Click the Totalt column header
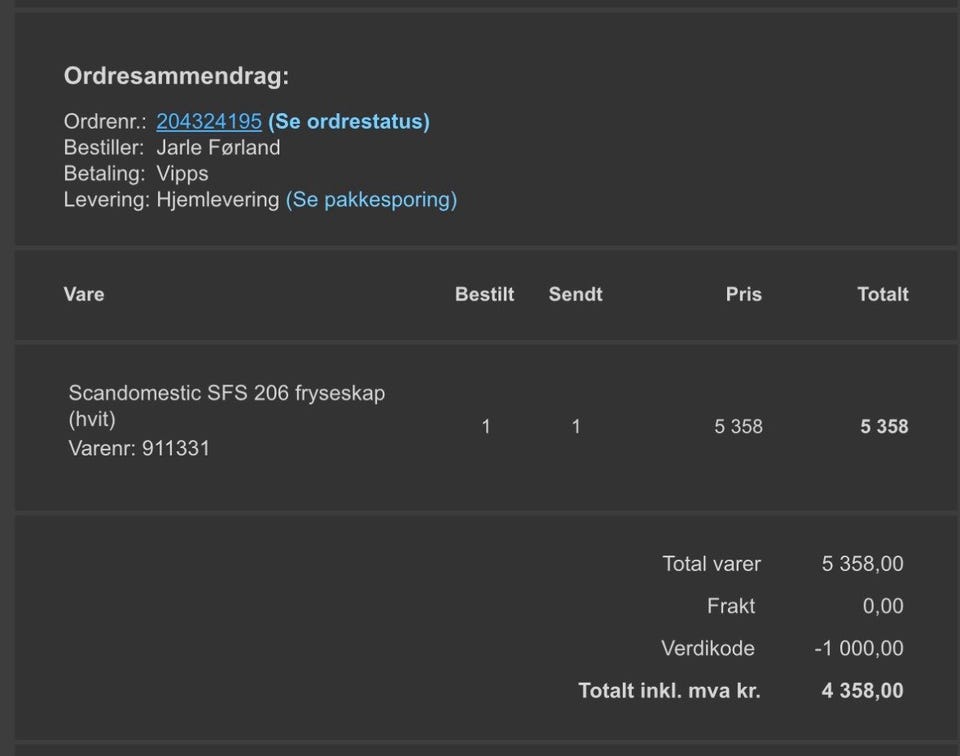 point(883,294)
